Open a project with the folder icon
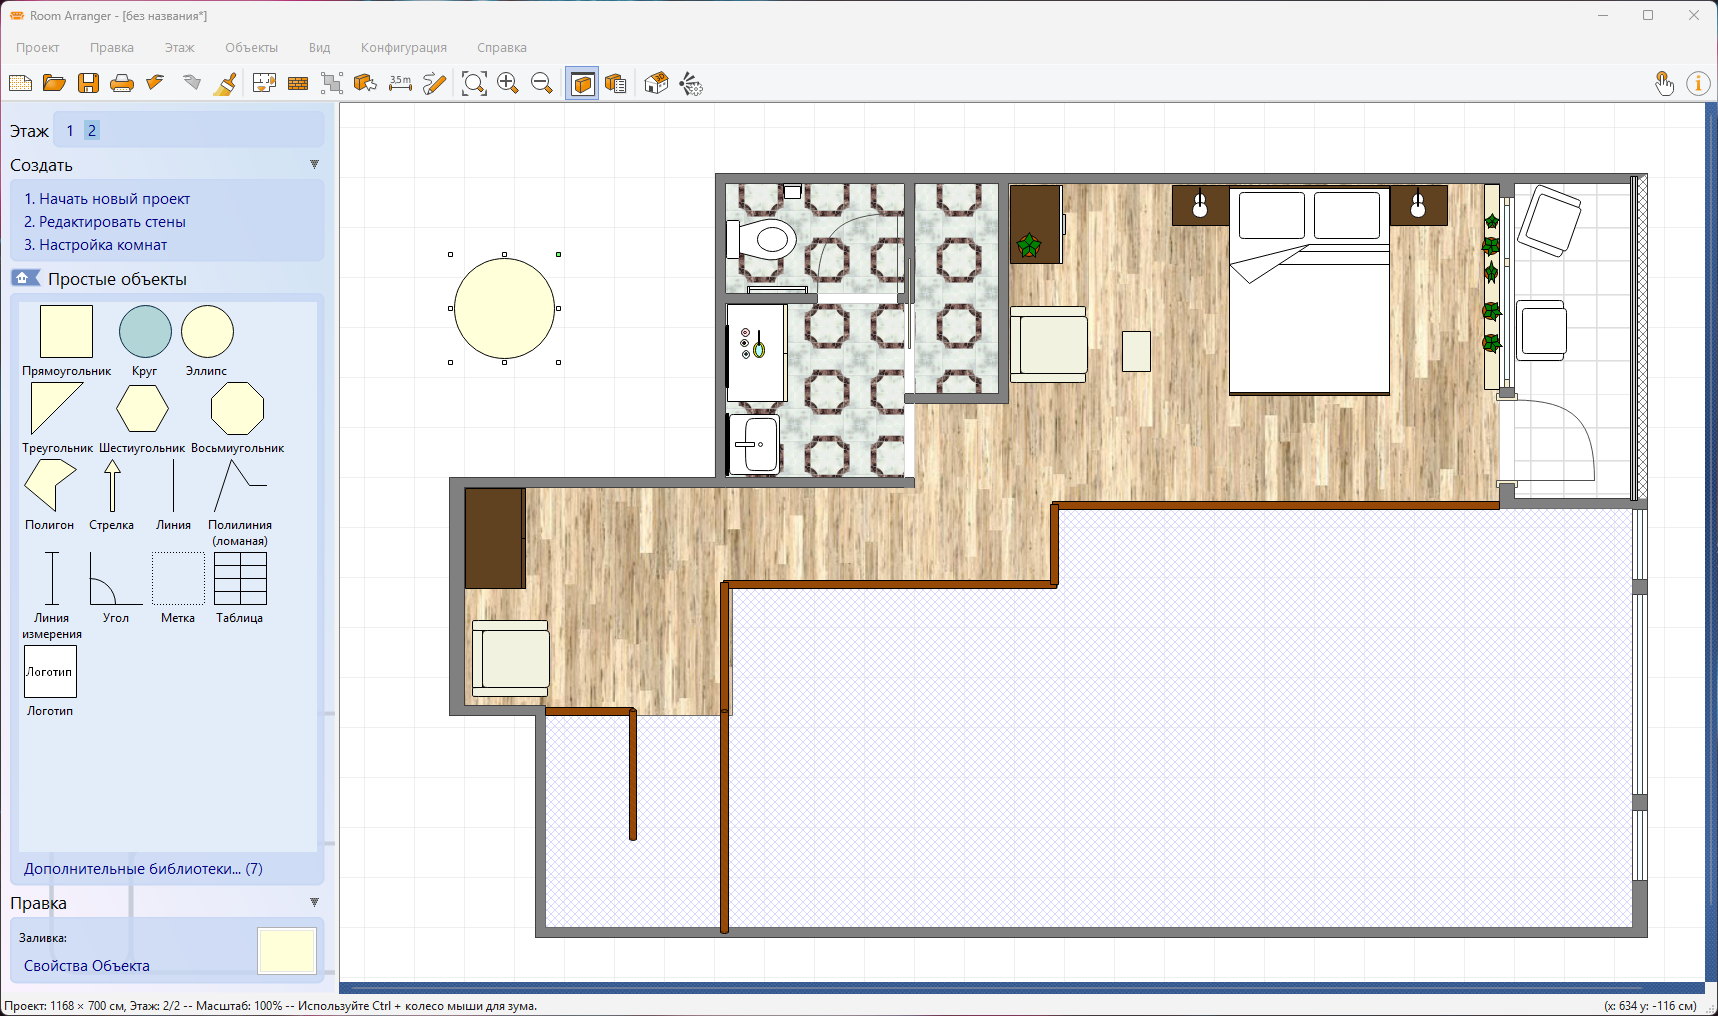Screen dimensions: 1718x1016 coord(54,84)
